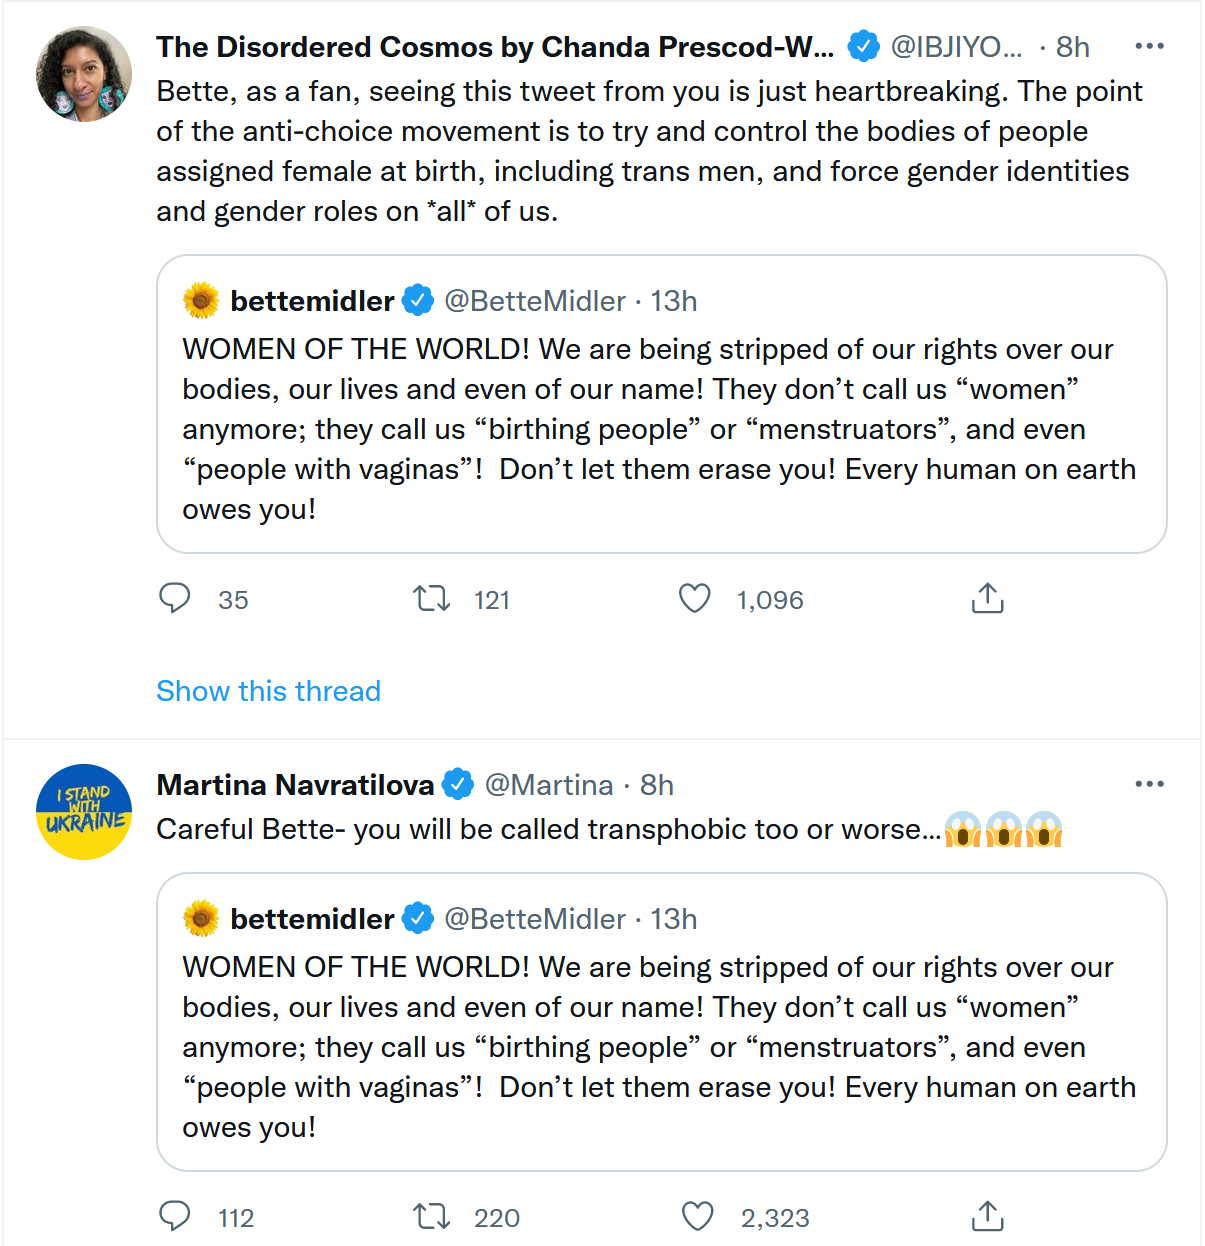
Task: Share the Disordered Cosmos tweet
Action: tap(987, 599)
